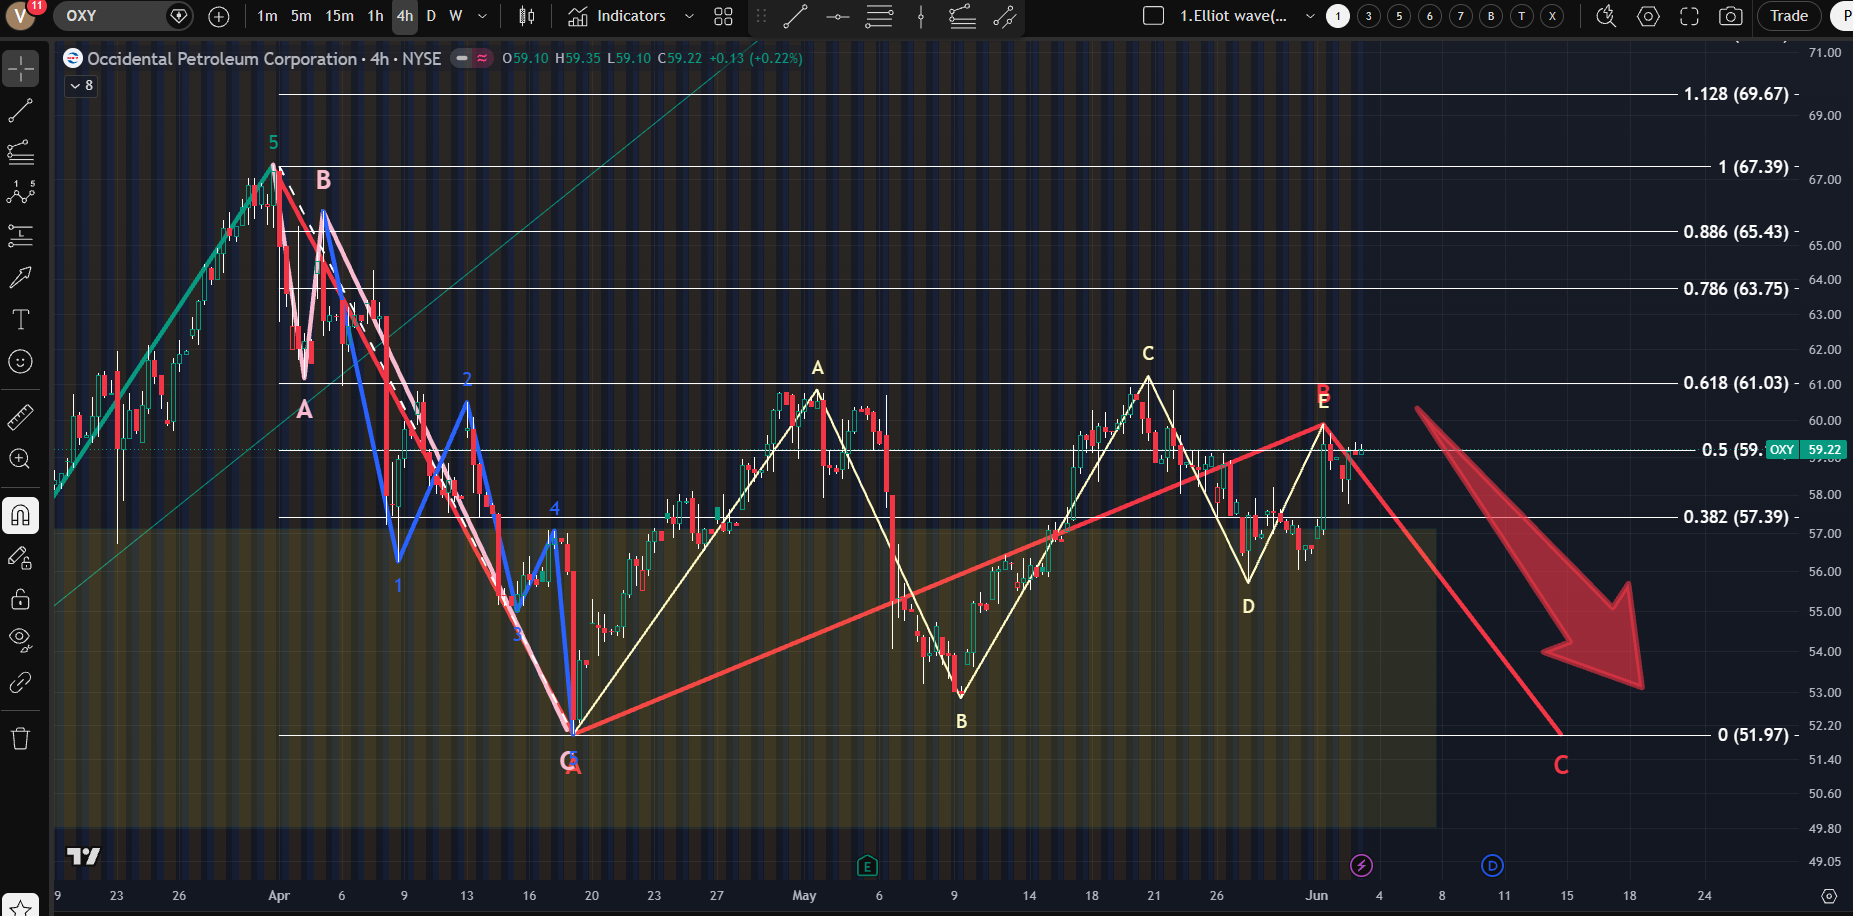
Task: Switch to 15m timeframe
Action: tap(339, 16)
